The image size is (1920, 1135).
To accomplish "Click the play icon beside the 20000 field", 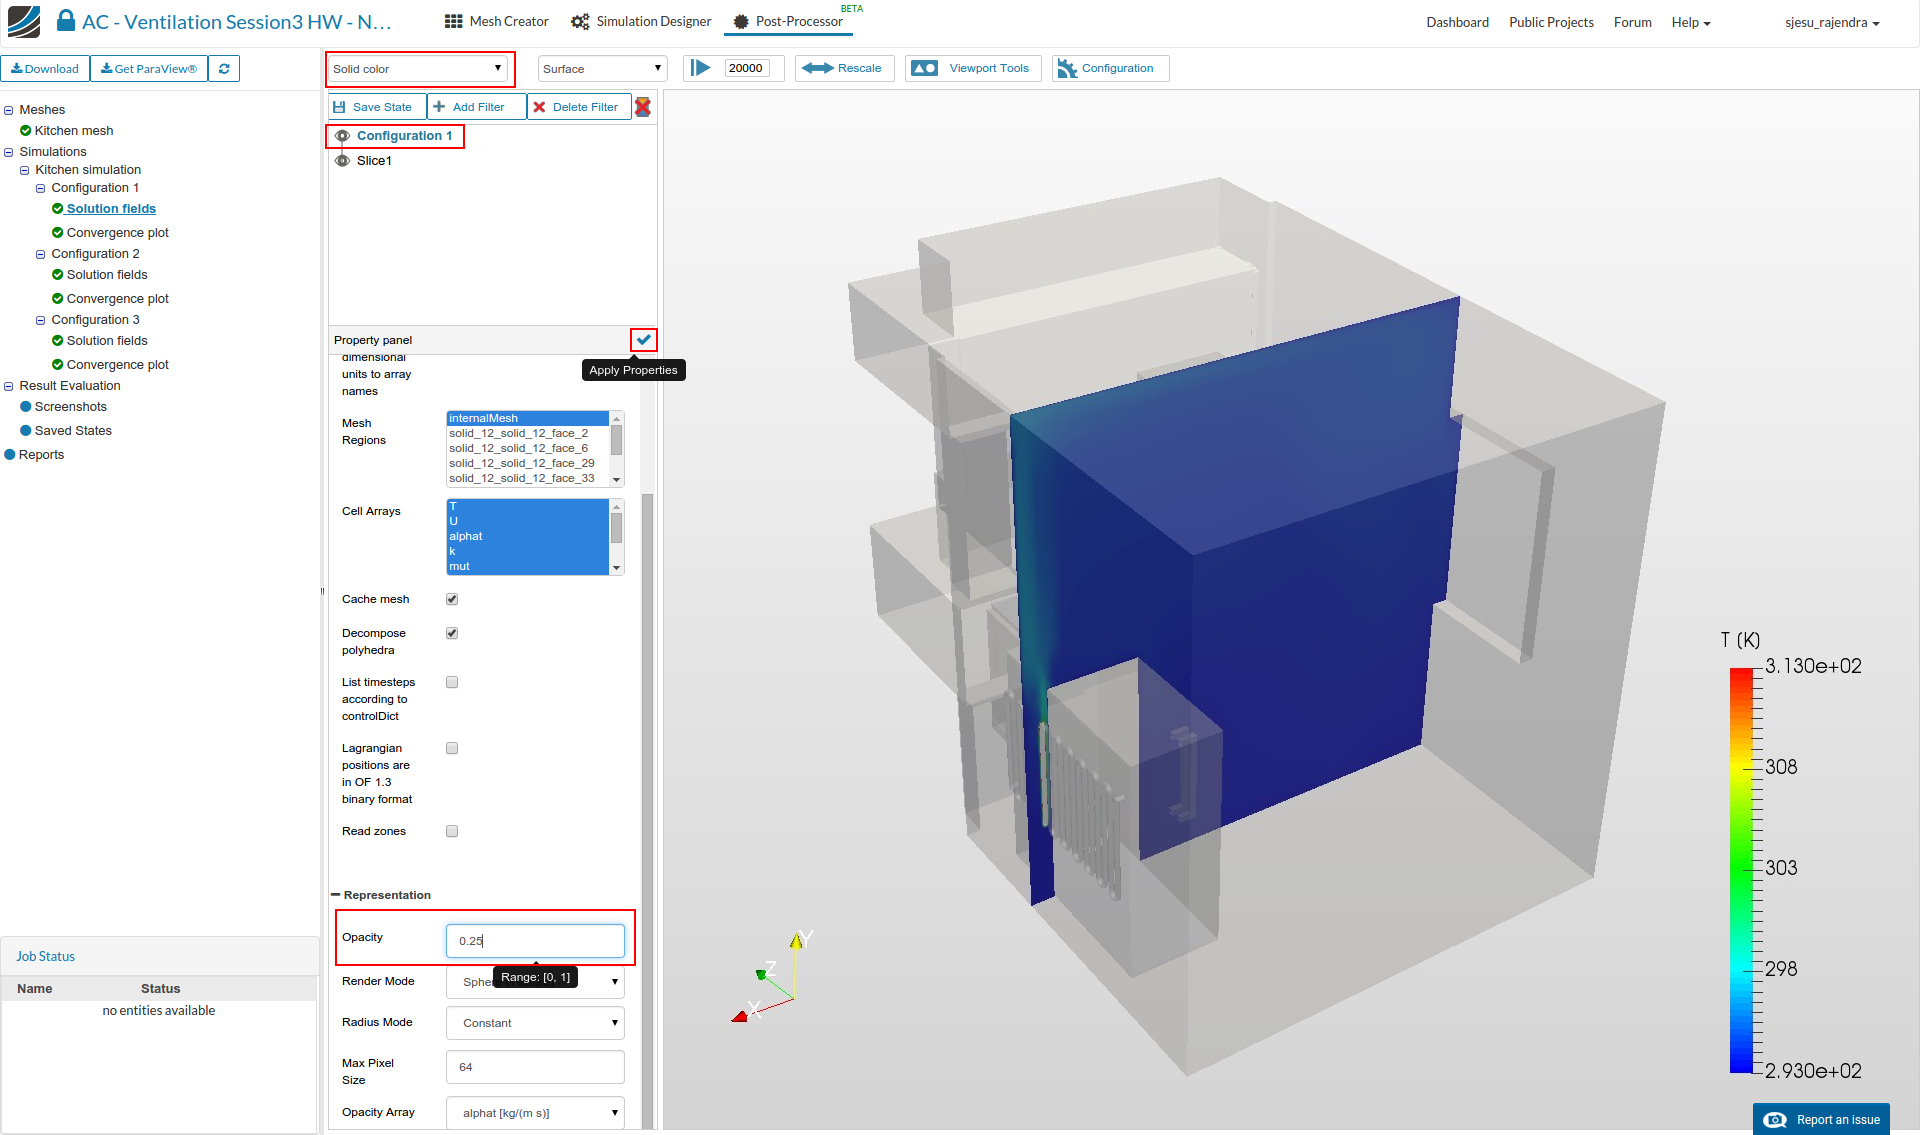I will pyautogui.click(x=701, y=68).
